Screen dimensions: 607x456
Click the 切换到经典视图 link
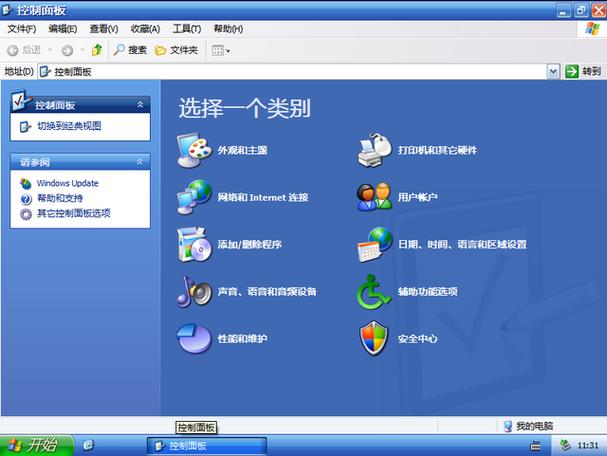tap(69, 126)
